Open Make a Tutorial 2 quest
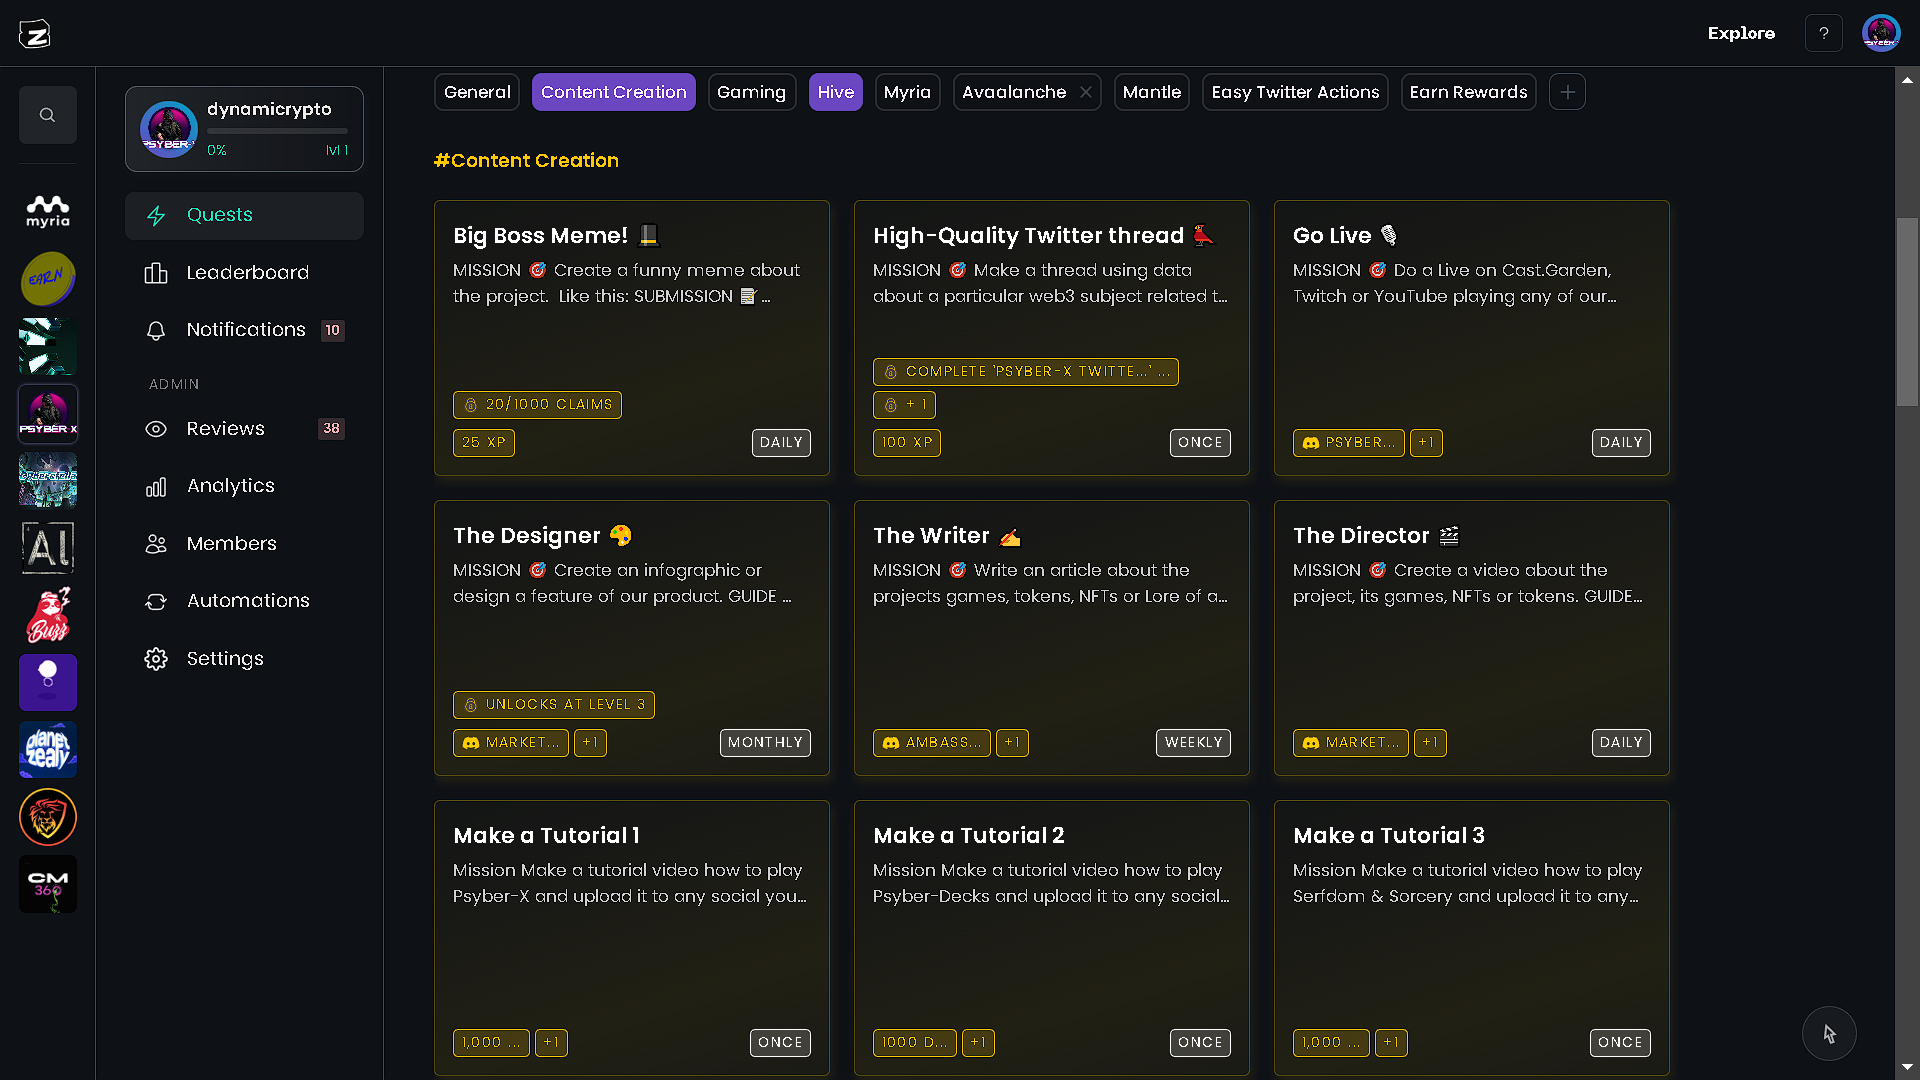Viewport: 1920px width, 1080px height. click(x=1052, y=938)
